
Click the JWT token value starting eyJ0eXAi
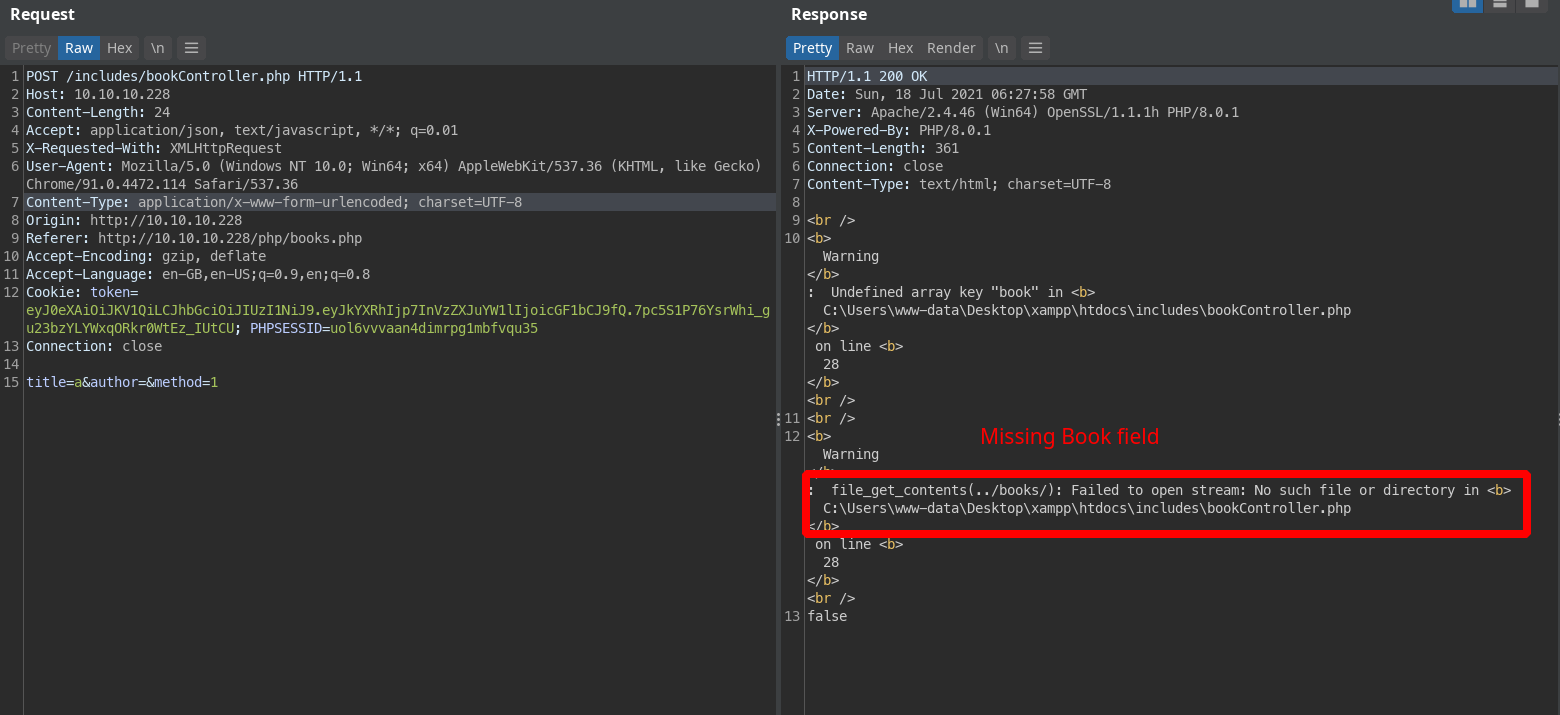(398, 319)
